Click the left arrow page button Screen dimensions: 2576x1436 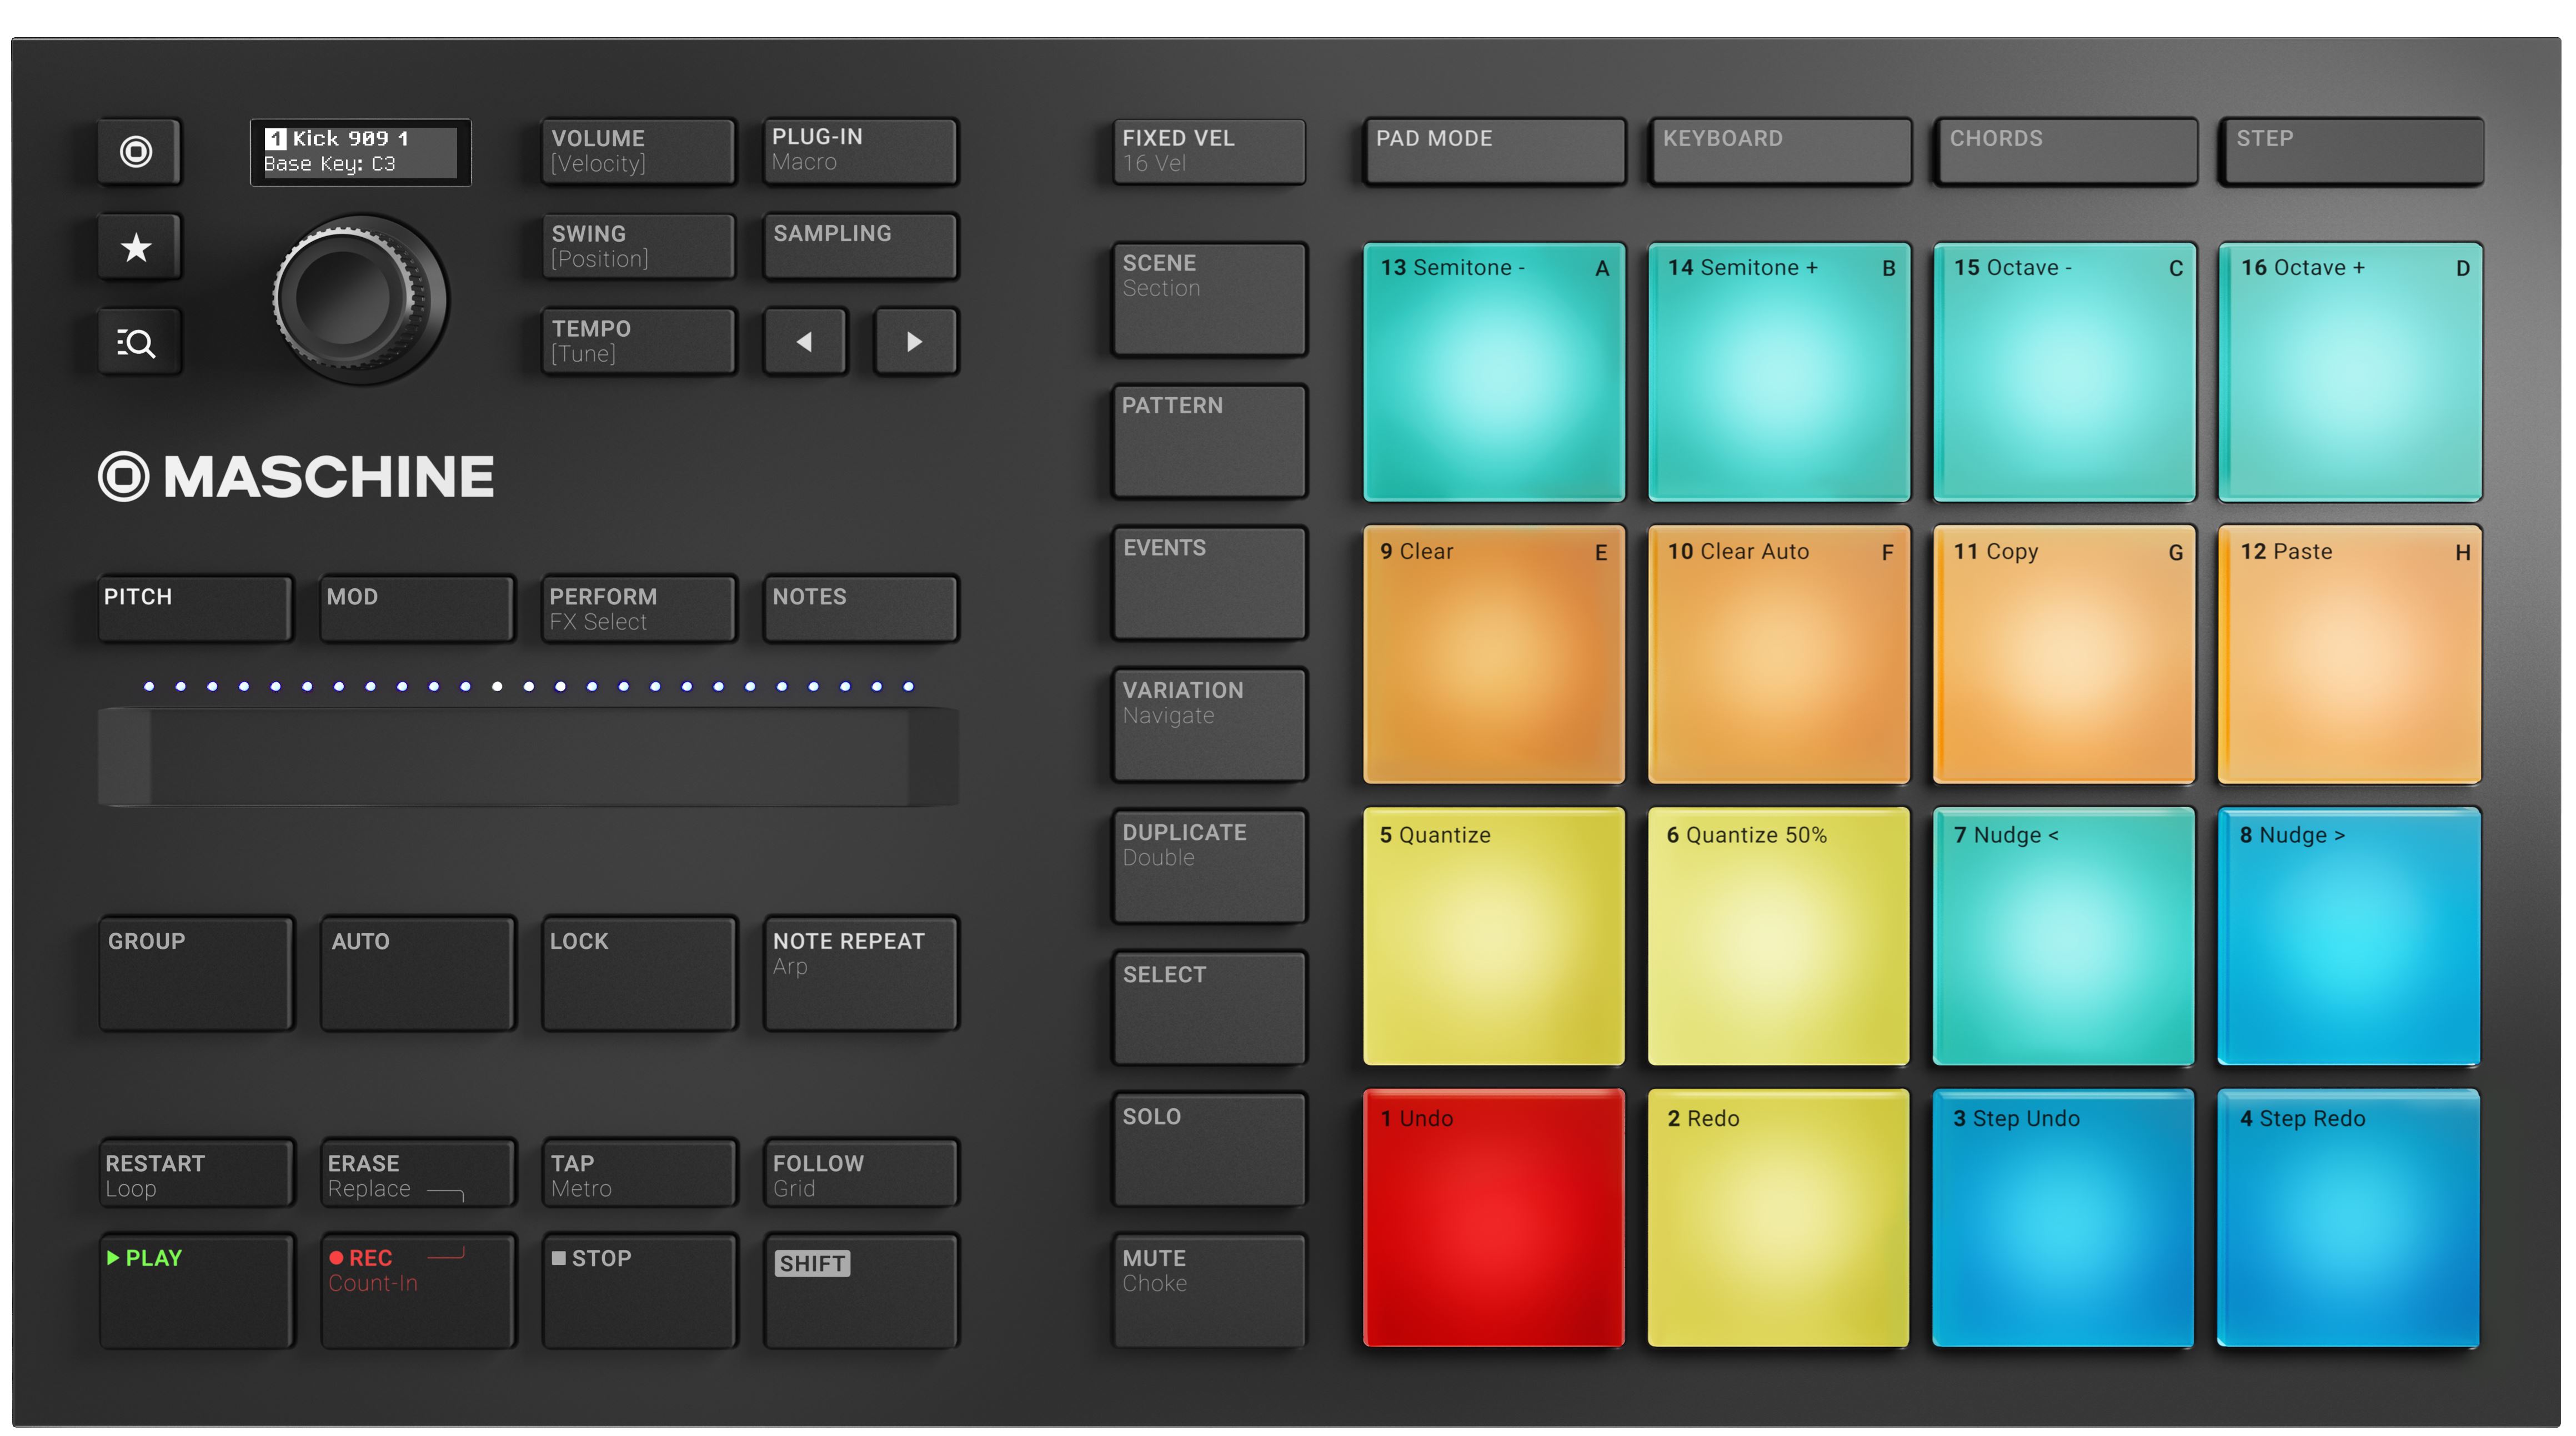tap(805, 343)
